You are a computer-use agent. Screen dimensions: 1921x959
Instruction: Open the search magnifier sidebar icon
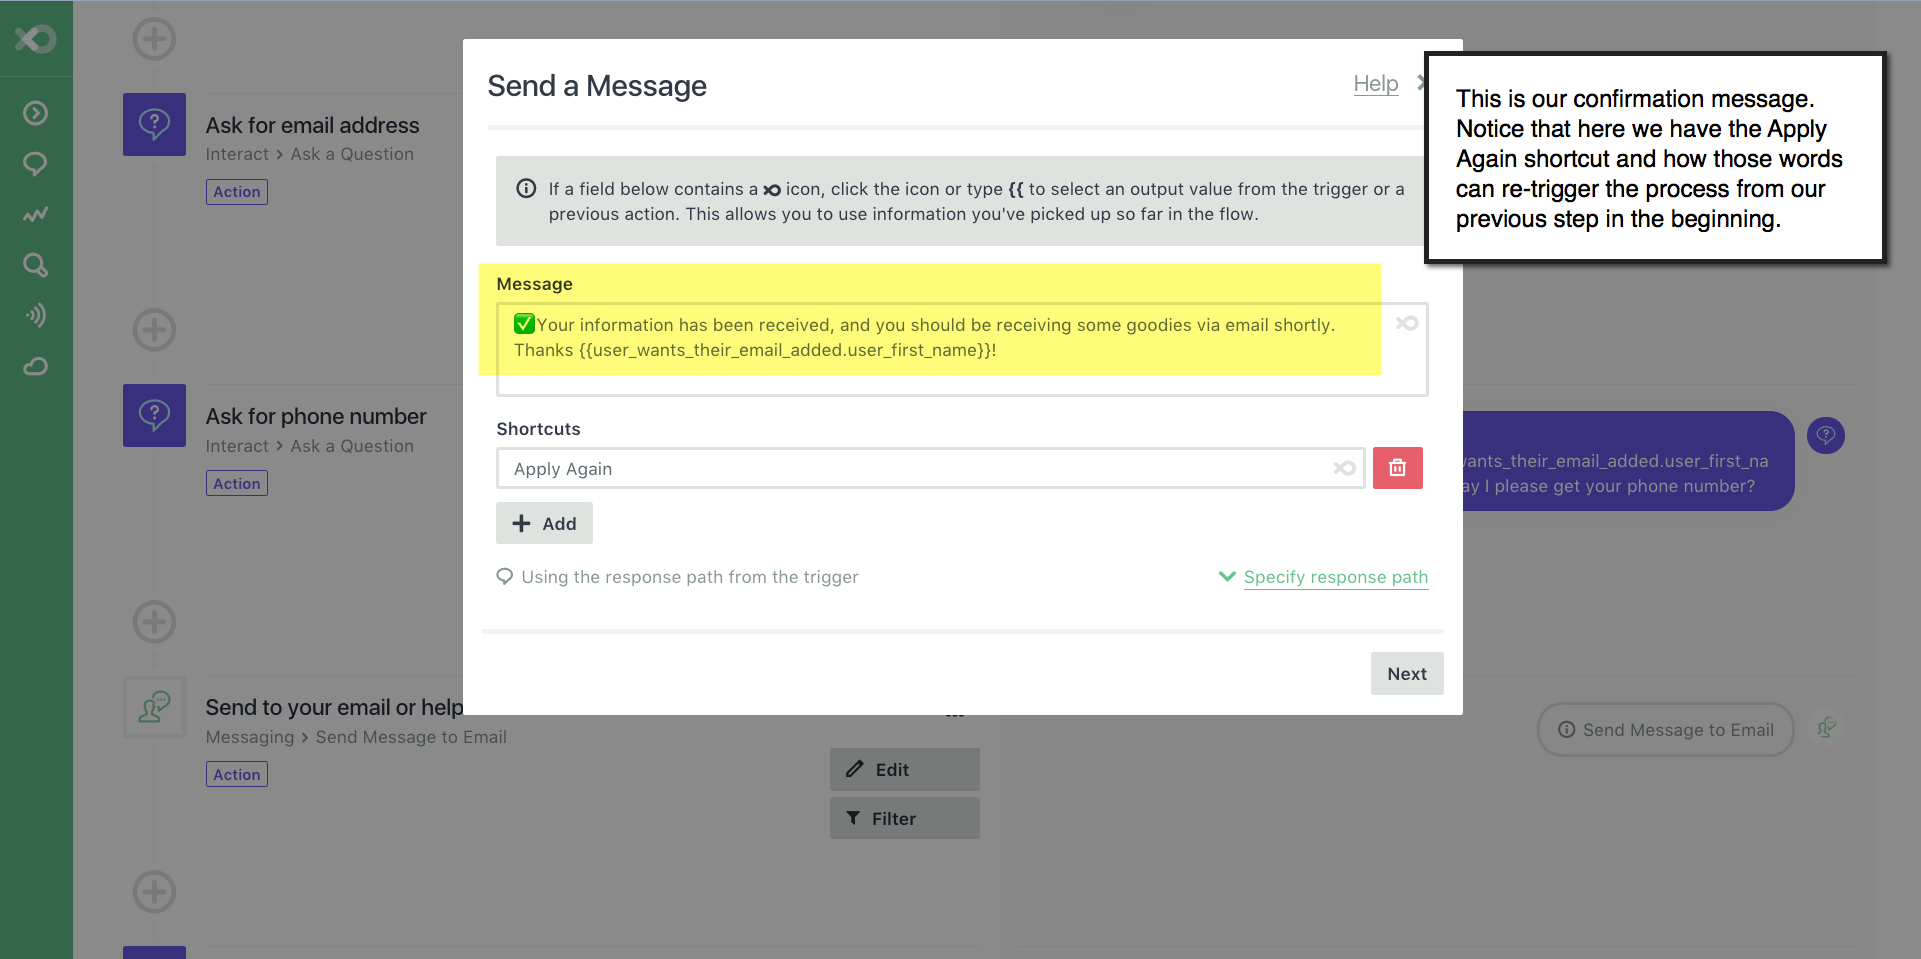pos(35,265)
